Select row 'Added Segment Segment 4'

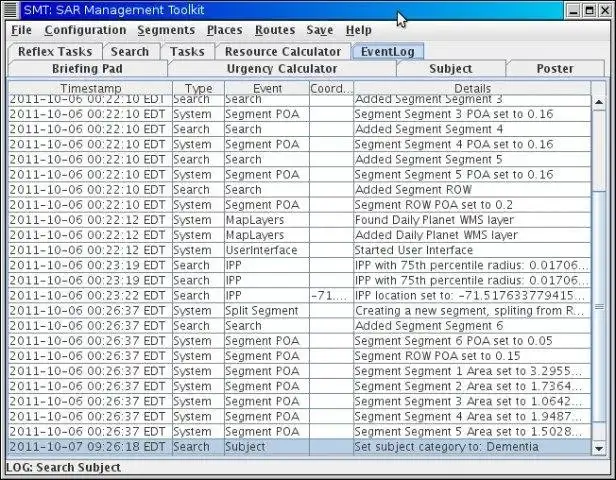[299, 129]
